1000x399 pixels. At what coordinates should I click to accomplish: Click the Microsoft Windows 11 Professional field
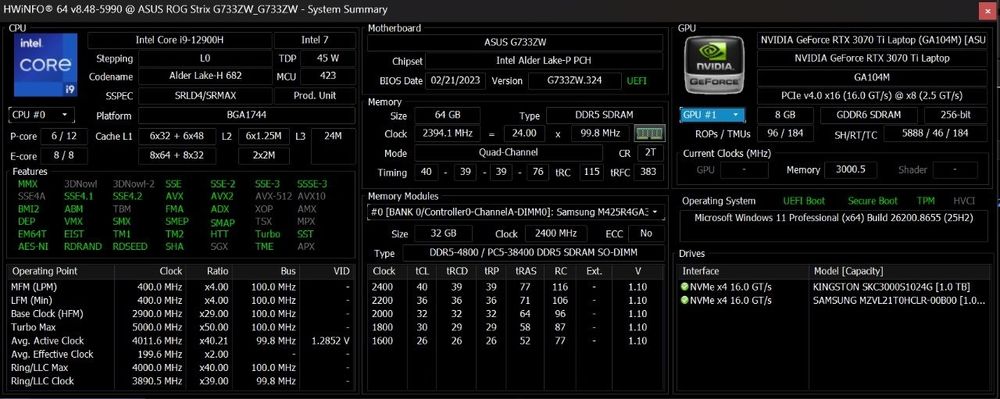coord(834,226)
